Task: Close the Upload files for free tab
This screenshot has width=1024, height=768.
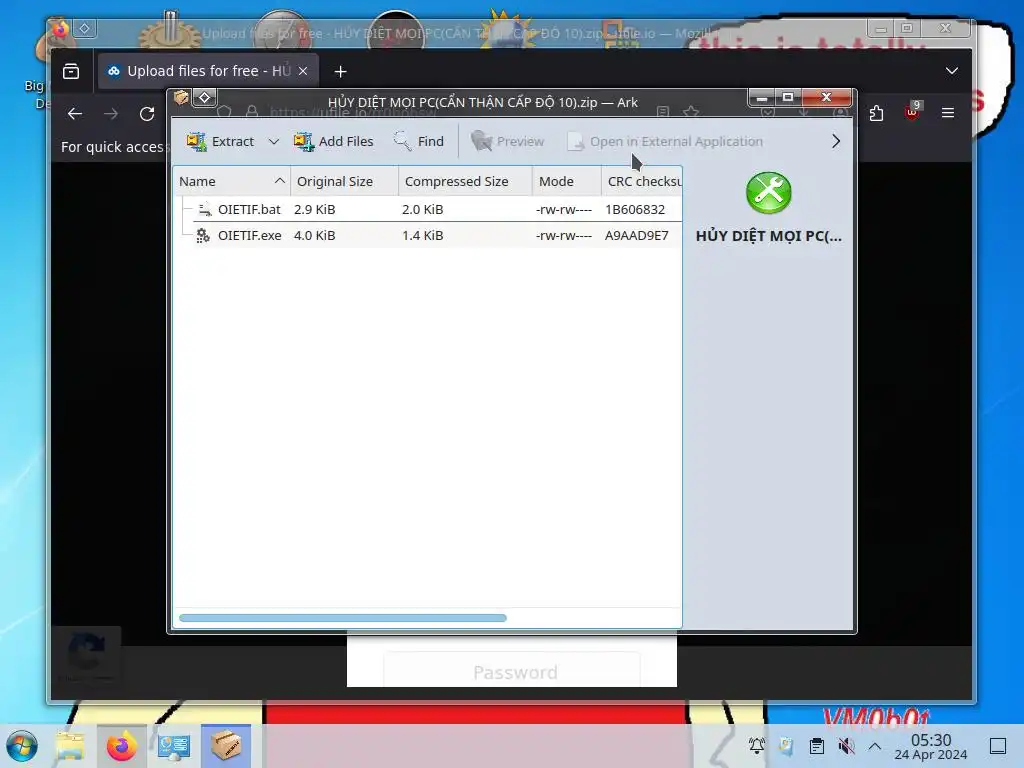Action: [x=303, y=71]
